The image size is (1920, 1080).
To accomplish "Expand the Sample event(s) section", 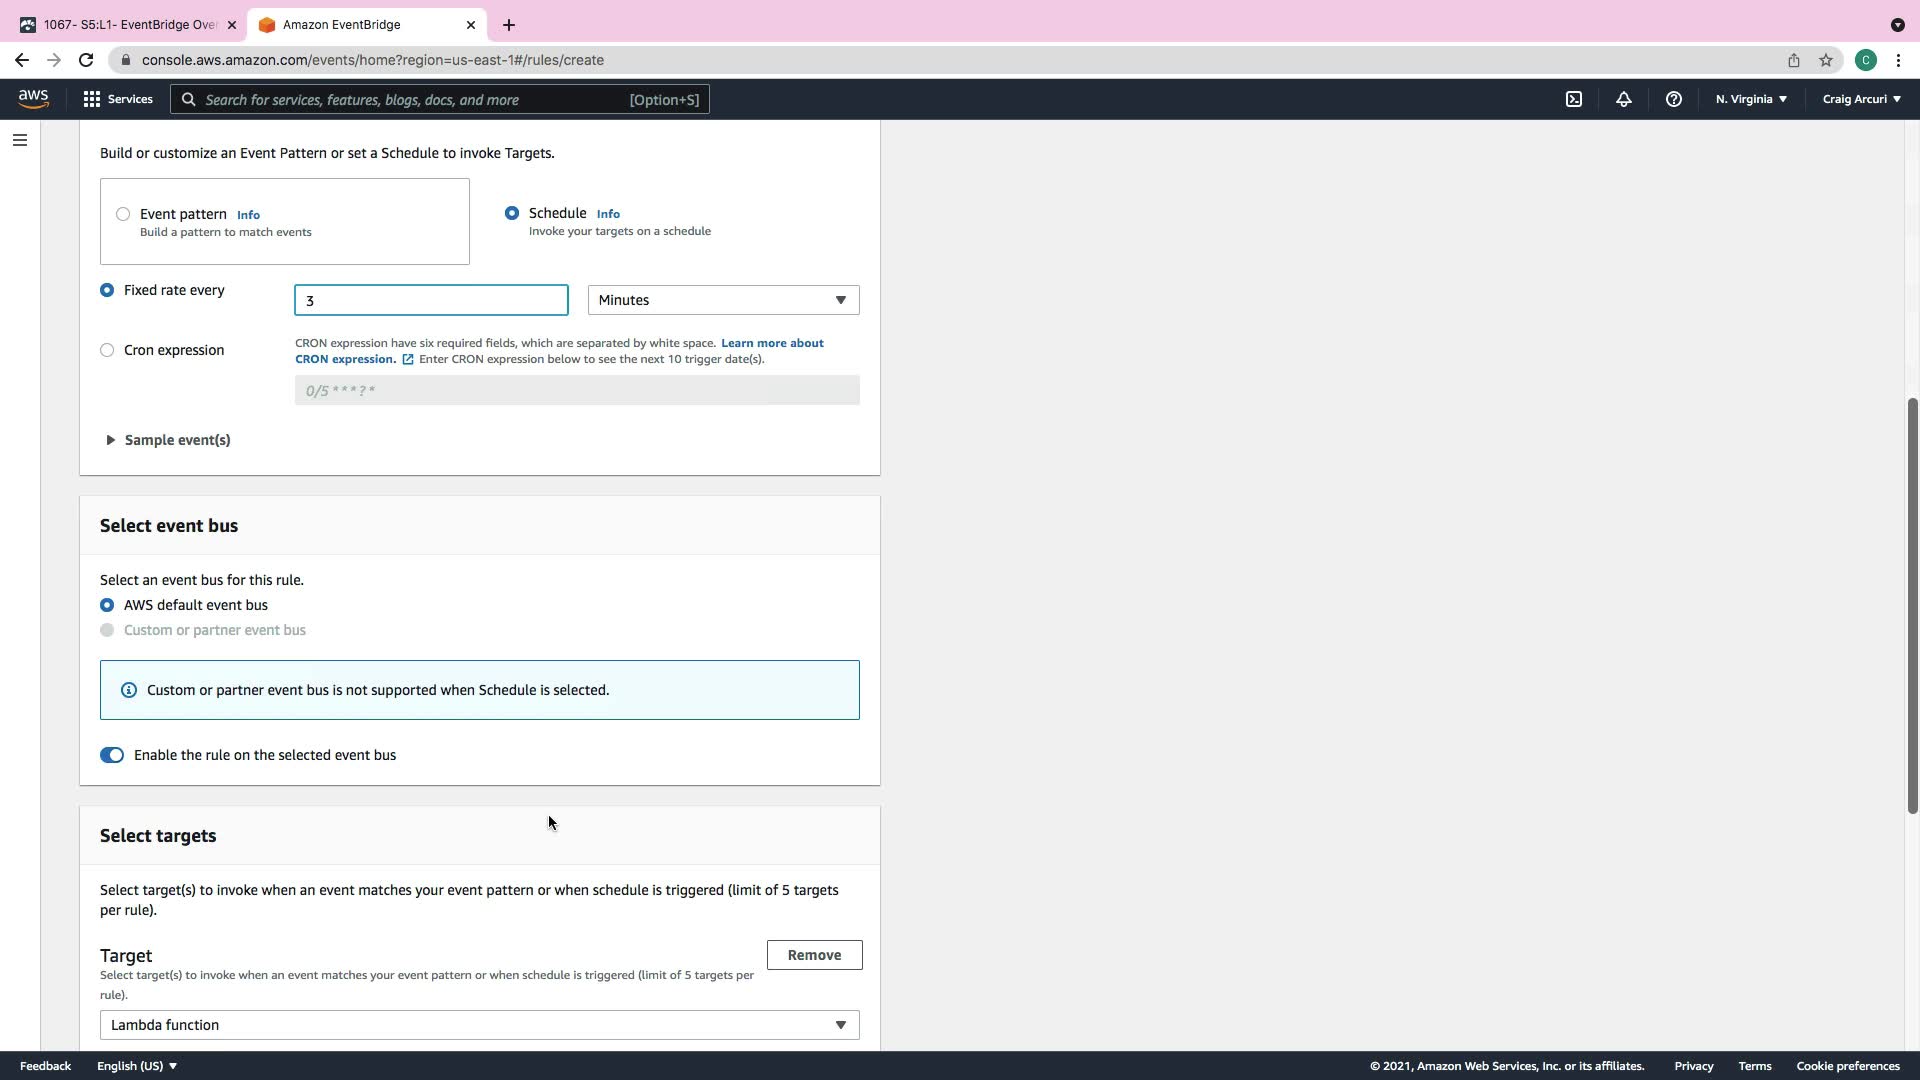I will pyautogui.click(x=168, y=440).
